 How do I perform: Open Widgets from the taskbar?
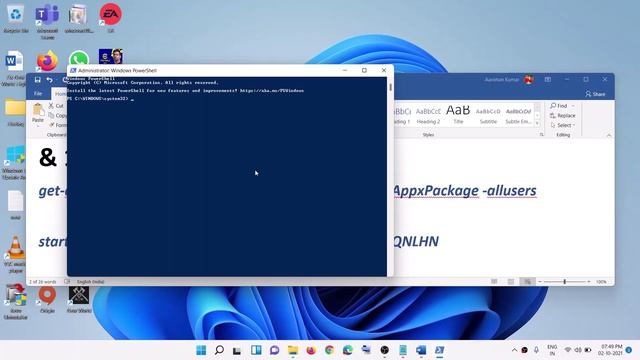pos(256,350)
